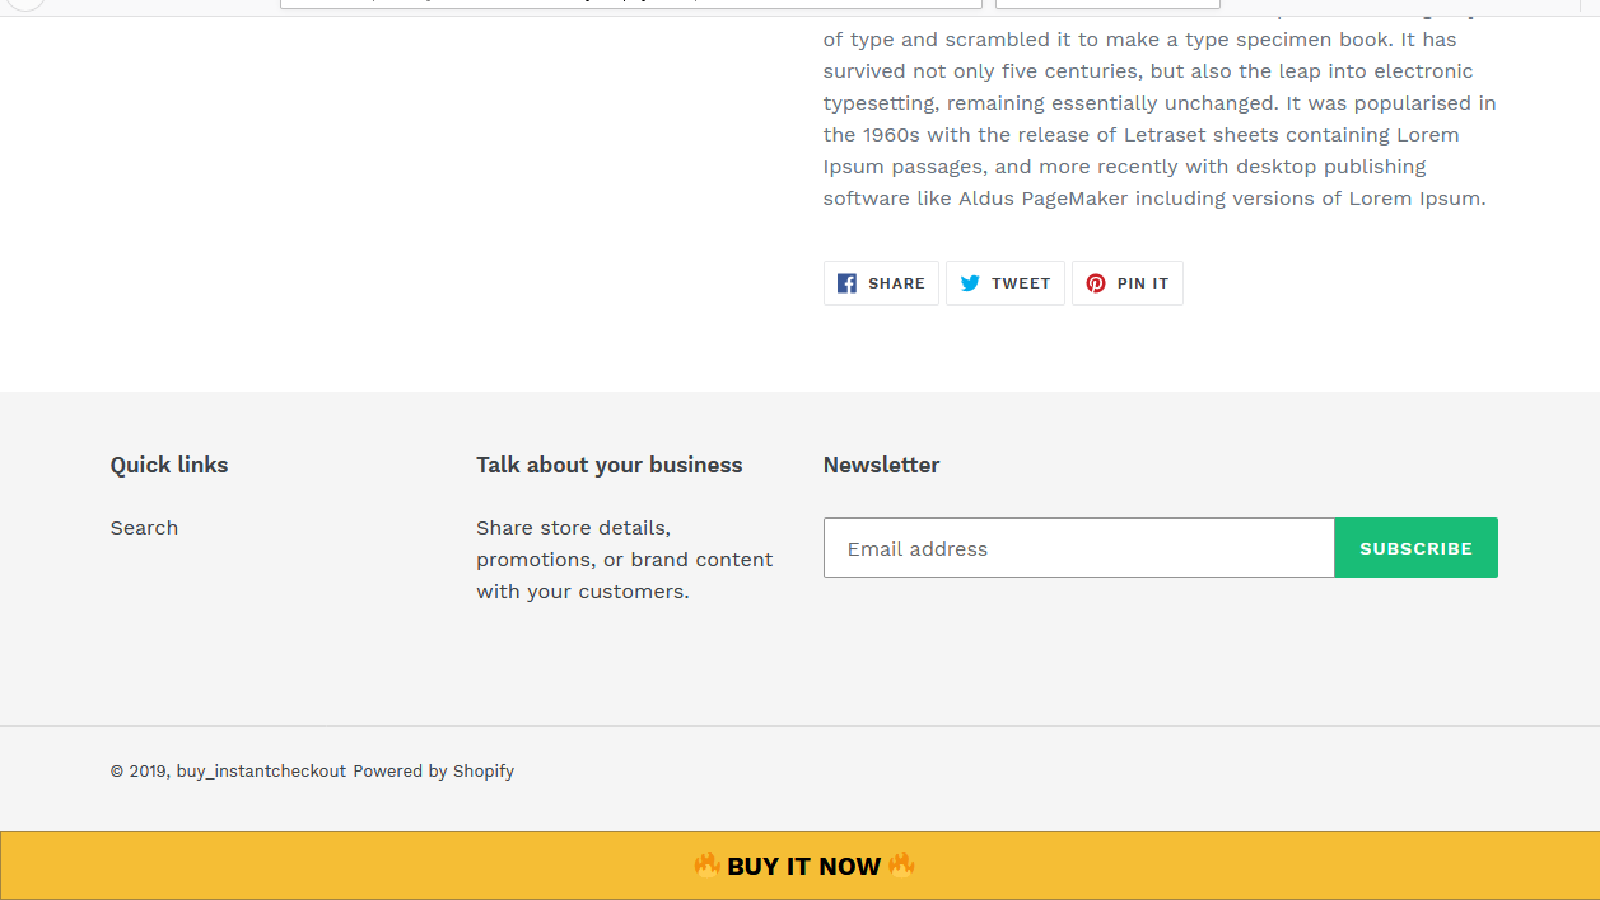Viewport: 1600px width, 900px height.
Task: Click the Talk about your business heading
Action: pyautogui.click(x=609, y=465)
